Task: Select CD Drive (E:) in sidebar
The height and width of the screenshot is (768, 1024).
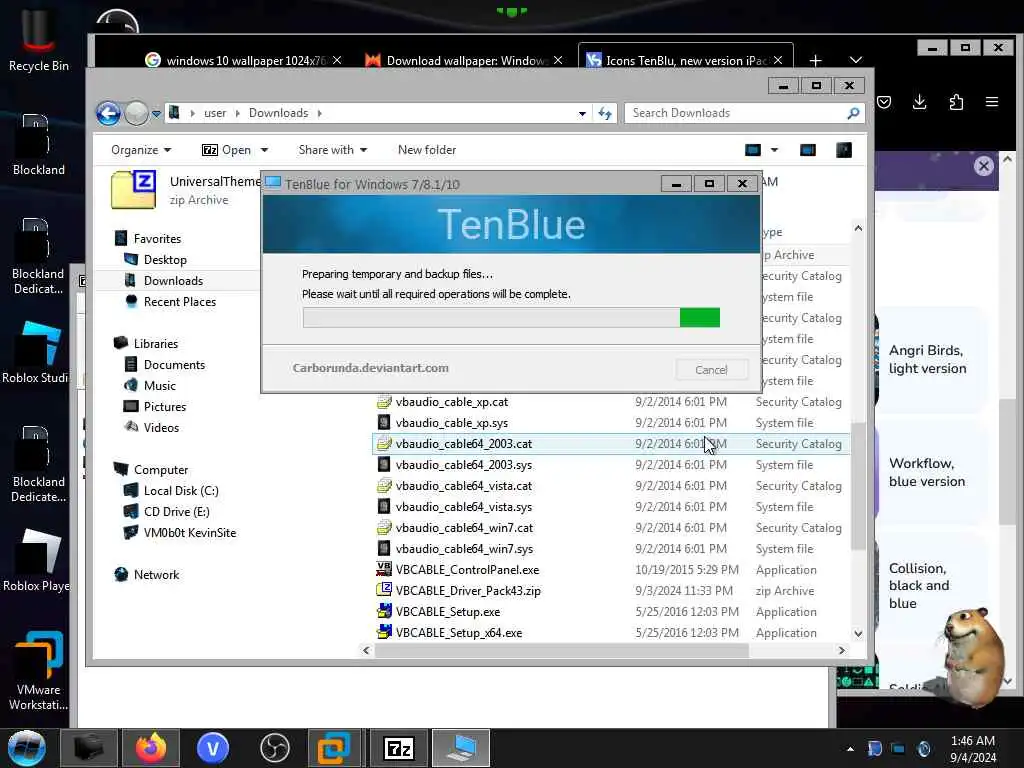Action: [x=176, y=512]
